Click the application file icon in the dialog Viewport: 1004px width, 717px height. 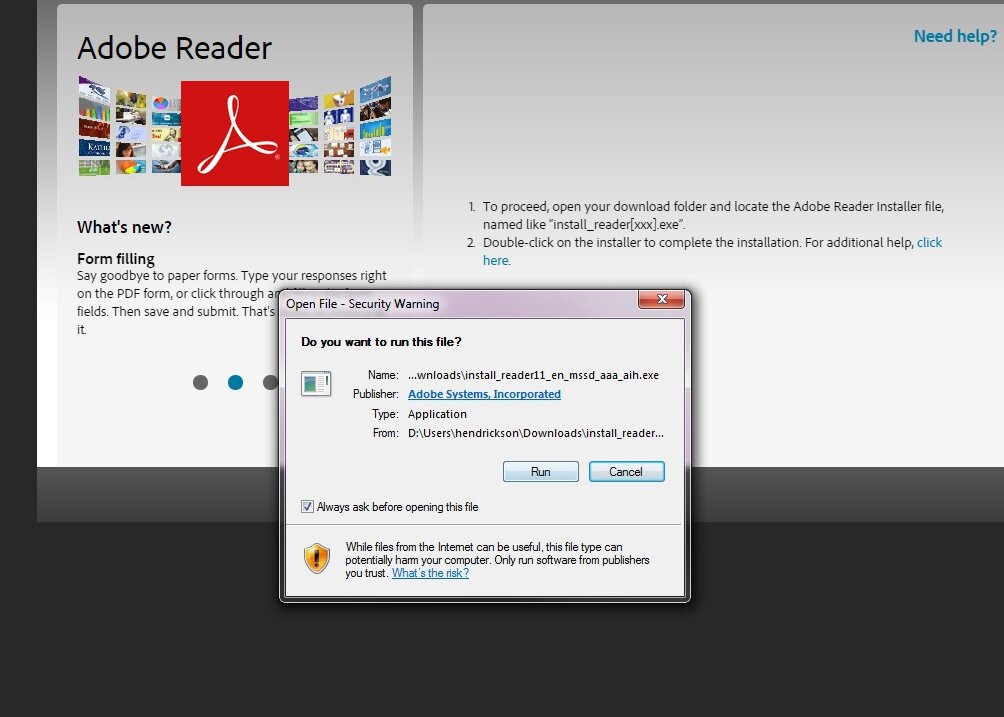click(317, 384)
